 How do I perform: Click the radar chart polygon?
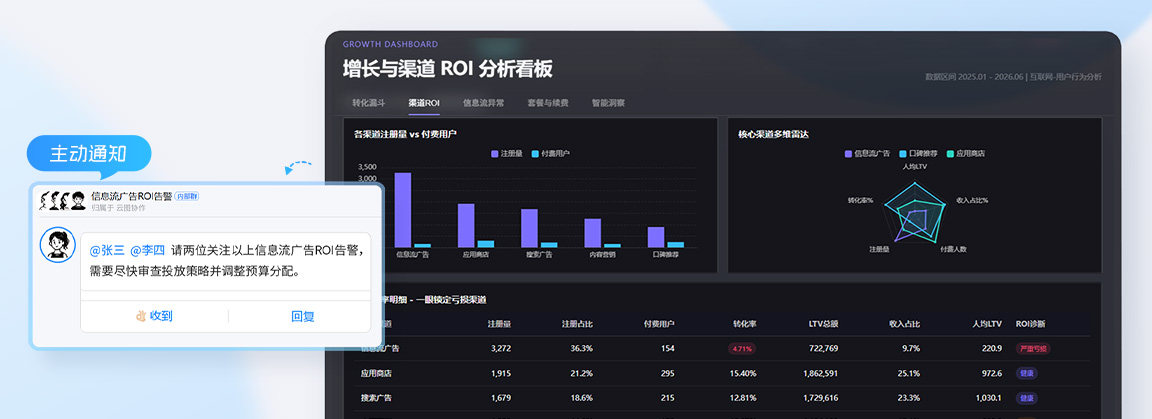coord(913,213)
